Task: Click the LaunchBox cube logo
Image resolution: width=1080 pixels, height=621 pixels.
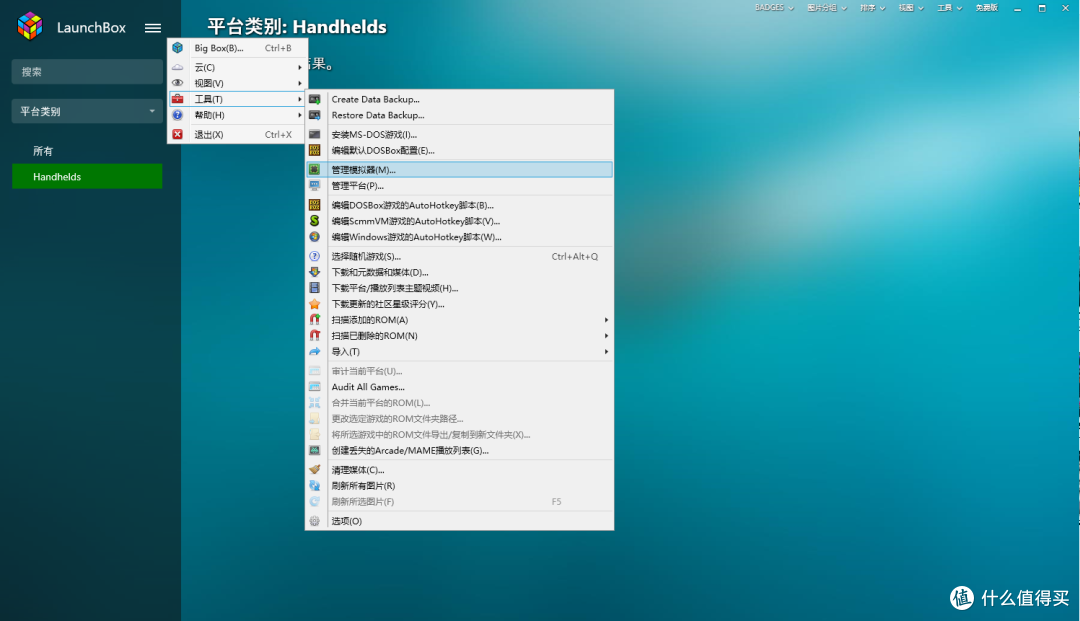Action: click(x=30, y=26)
